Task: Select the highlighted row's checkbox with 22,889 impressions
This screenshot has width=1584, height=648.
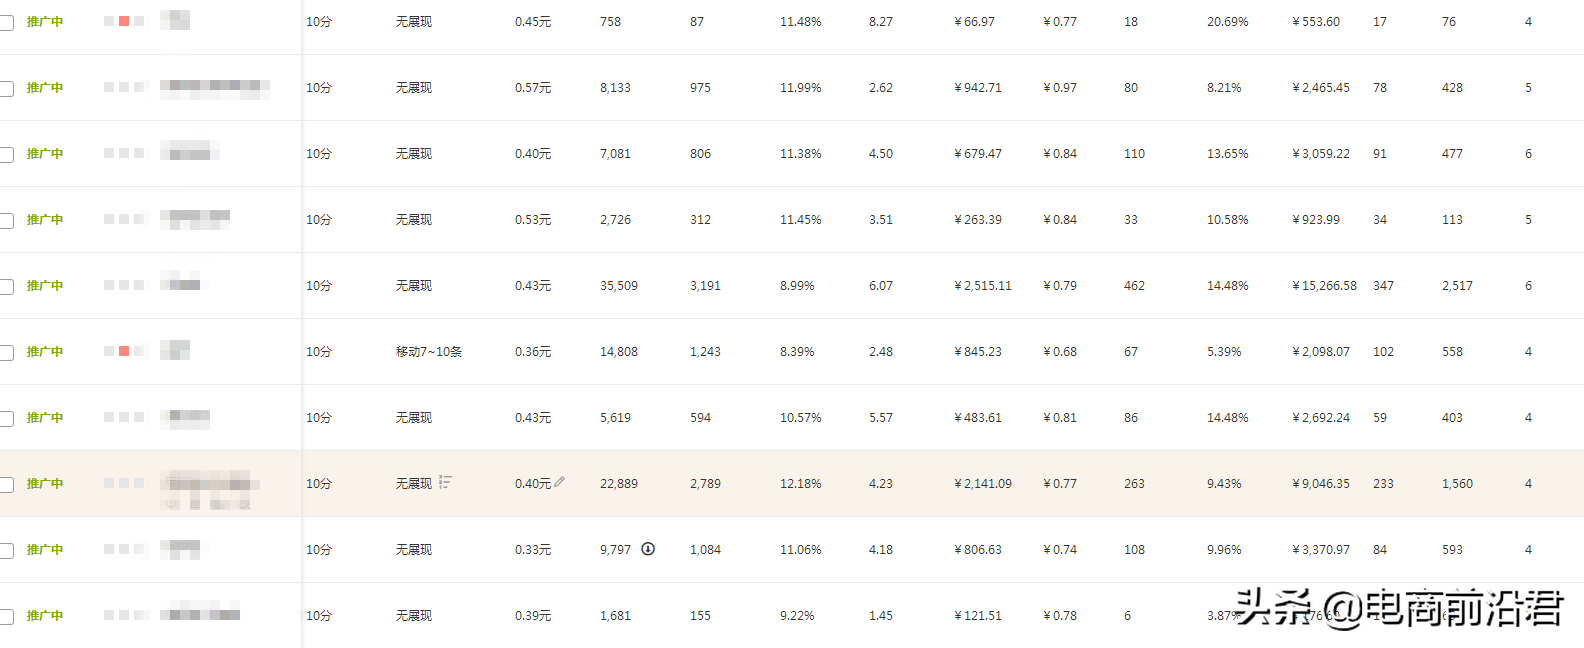Action: tap(6, 484)
